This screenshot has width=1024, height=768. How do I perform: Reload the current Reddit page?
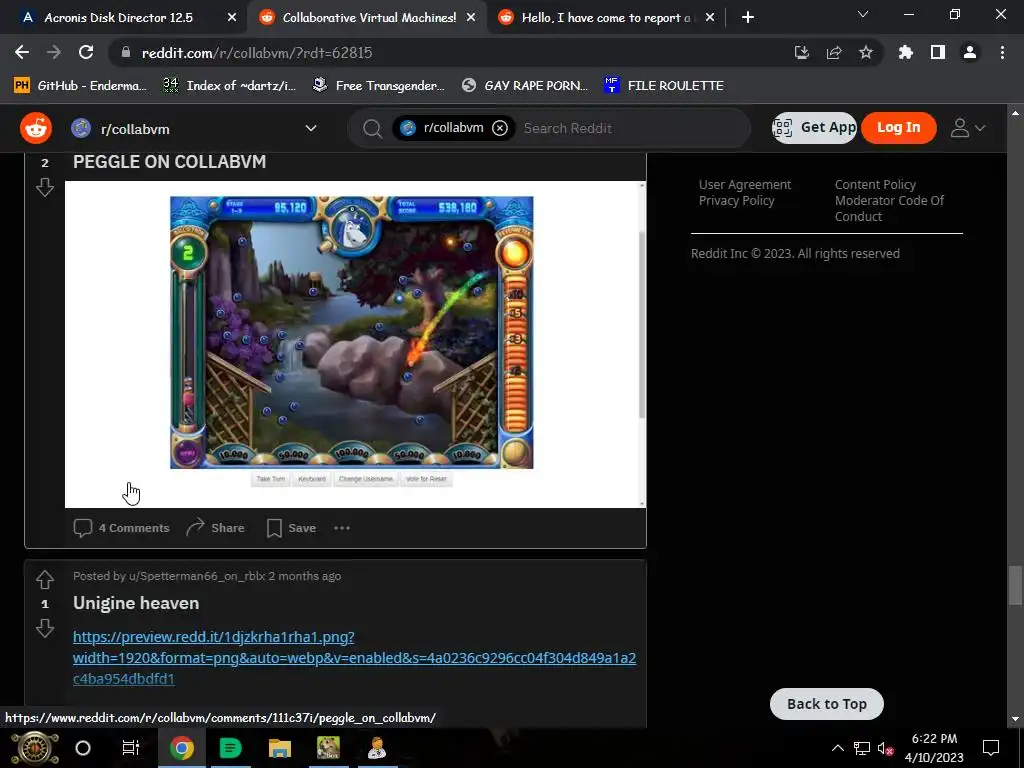(x=86, y=53)
